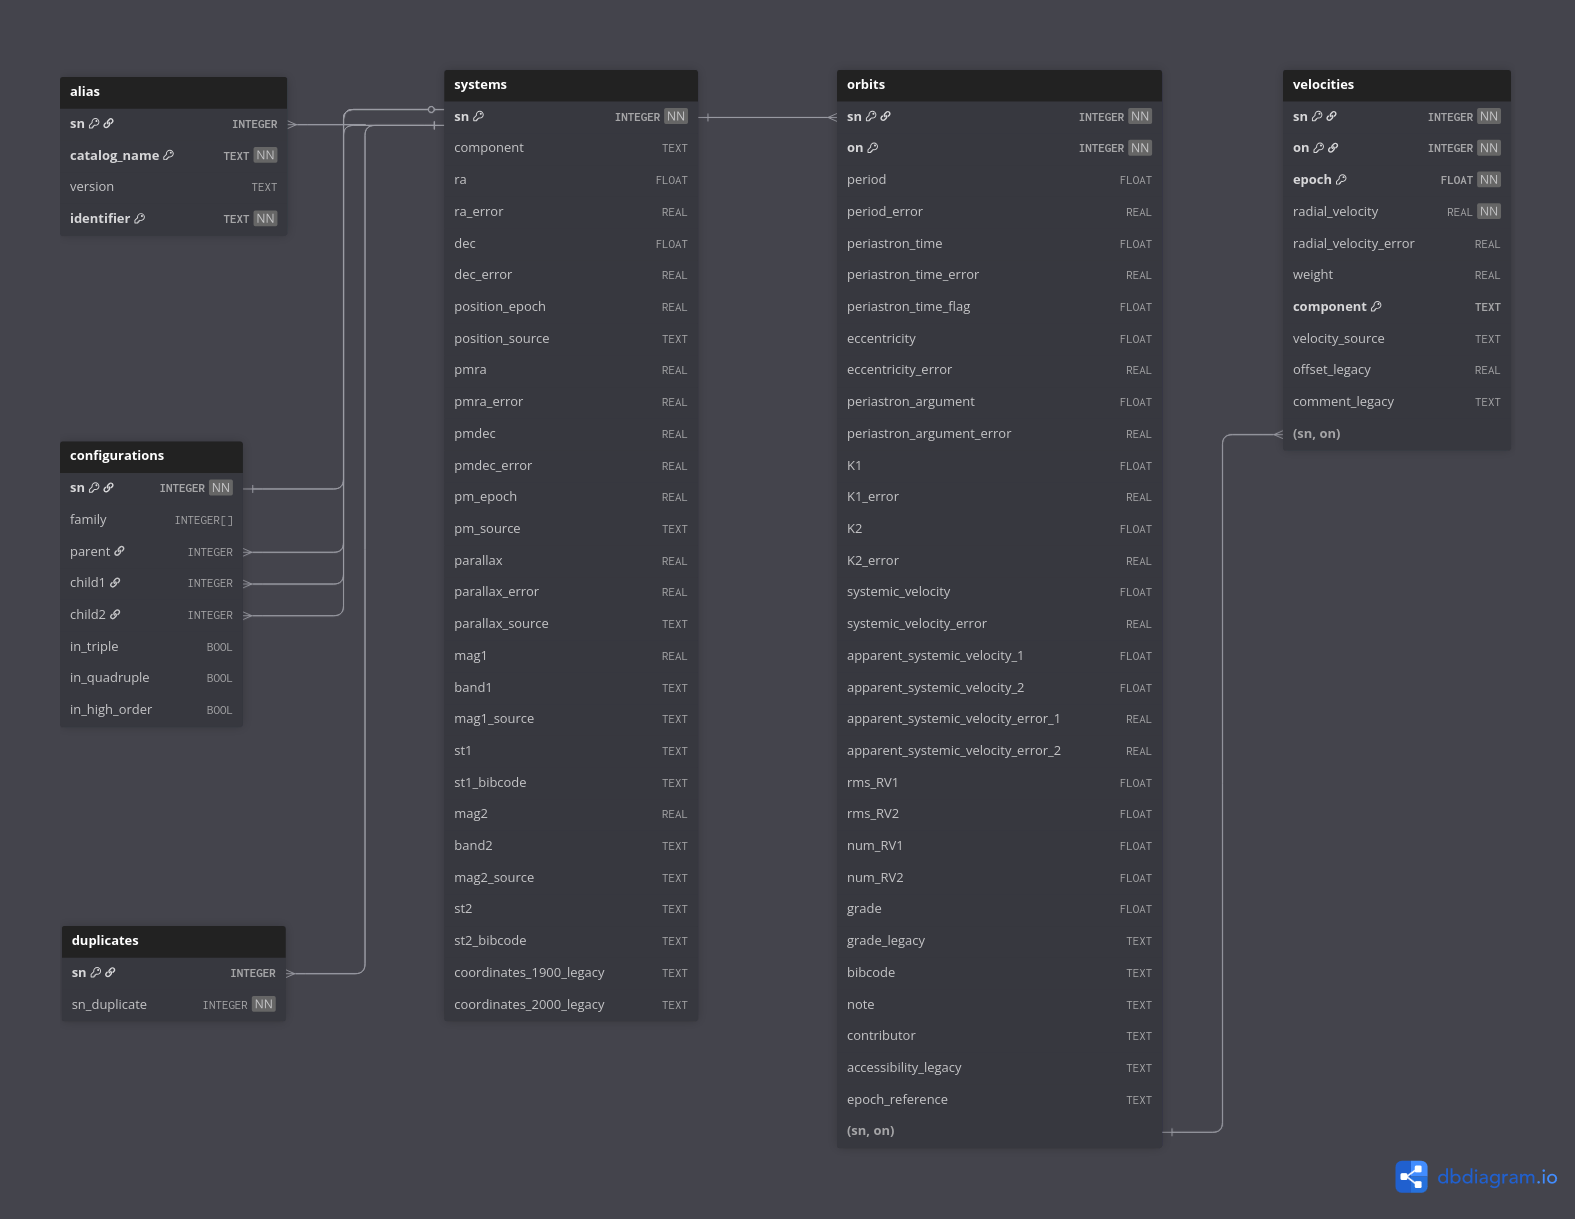This screenshot has width=1575, height=1219.
Task: Click key icon on velocities sn row
Action: point(1317,117)
